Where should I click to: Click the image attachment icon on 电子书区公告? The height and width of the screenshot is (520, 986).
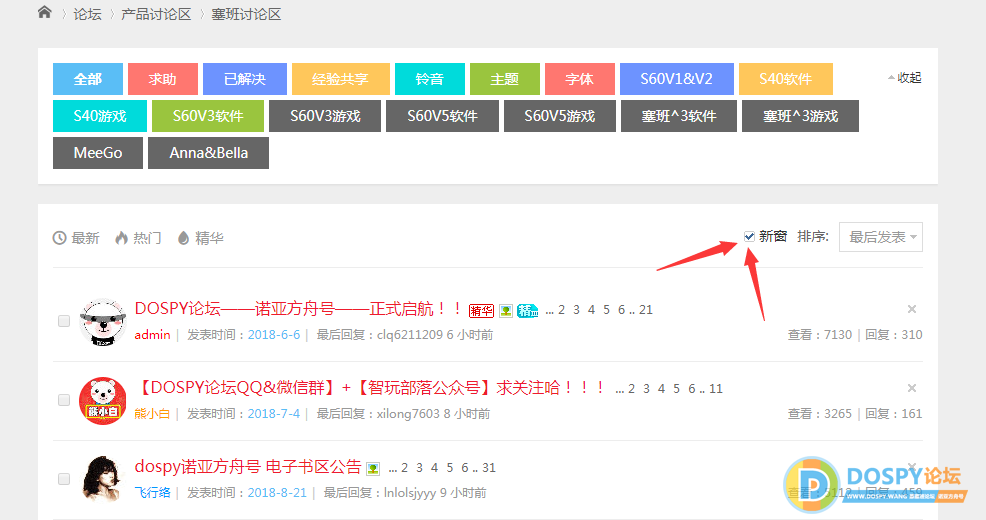coord(373,468)
